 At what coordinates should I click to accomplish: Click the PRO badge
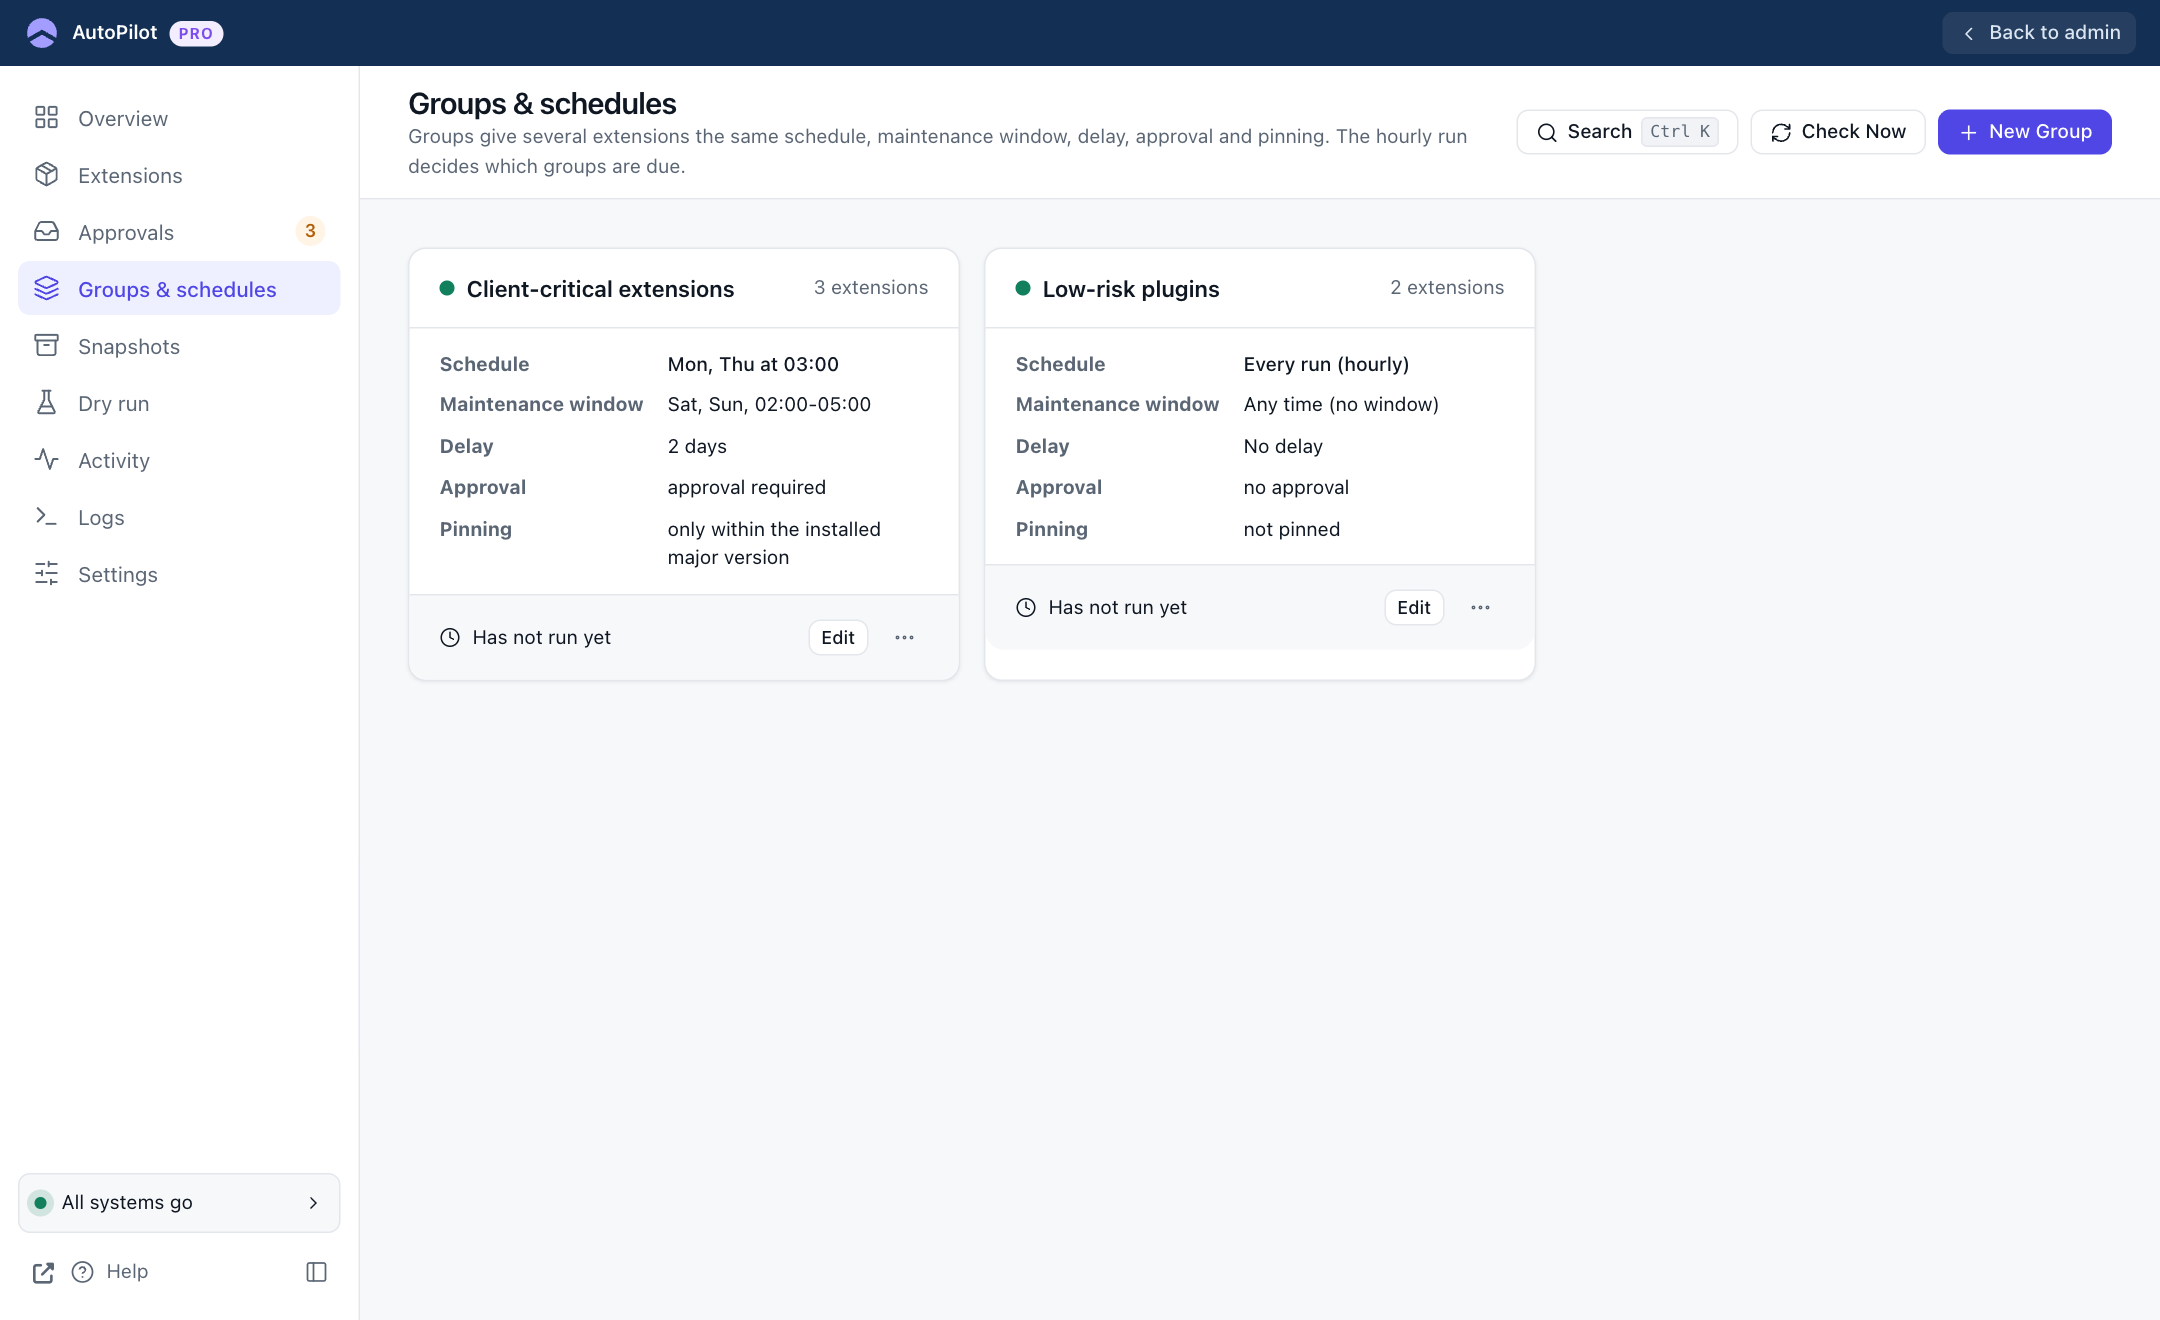click(x=196, y=33)
